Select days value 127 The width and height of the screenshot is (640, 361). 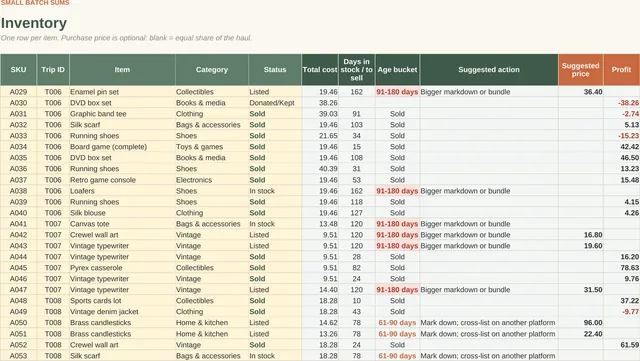click(357, 213)
